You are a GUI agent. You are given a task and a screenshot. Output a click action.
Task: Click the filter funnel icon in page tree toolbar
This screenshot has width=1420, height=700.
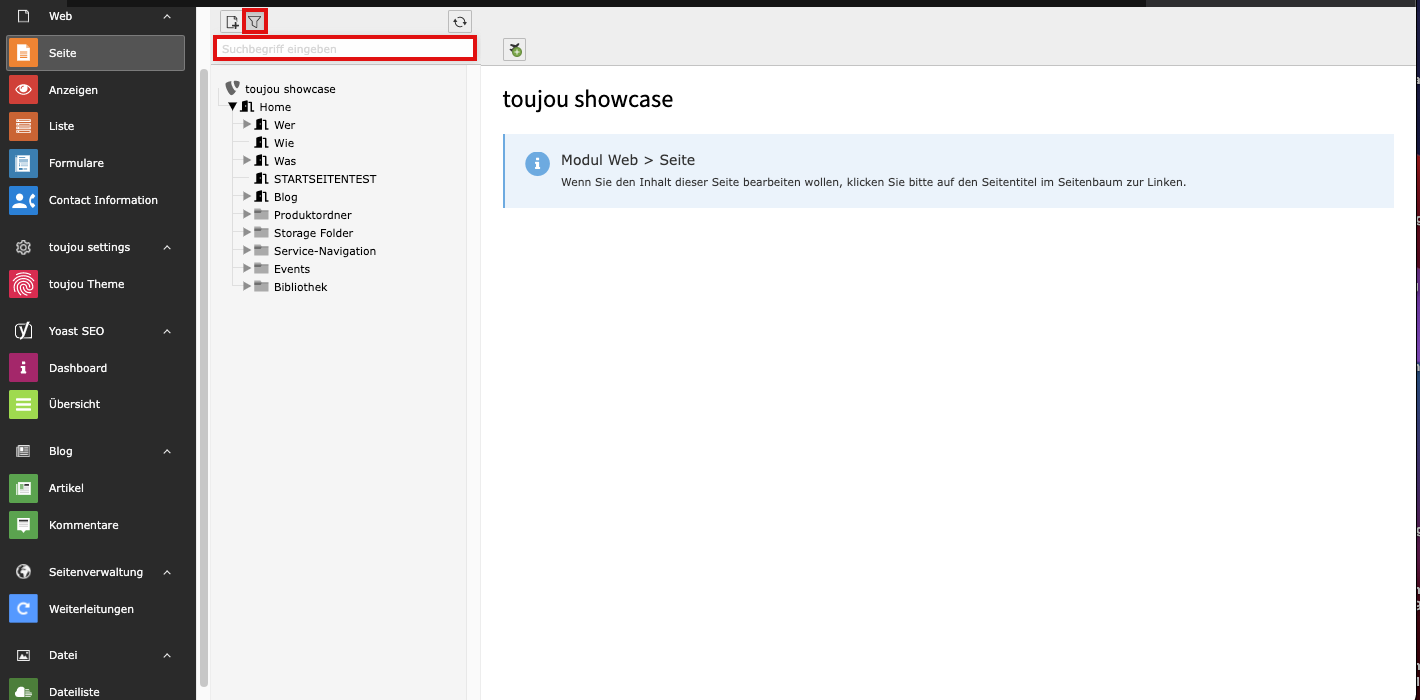255,22
